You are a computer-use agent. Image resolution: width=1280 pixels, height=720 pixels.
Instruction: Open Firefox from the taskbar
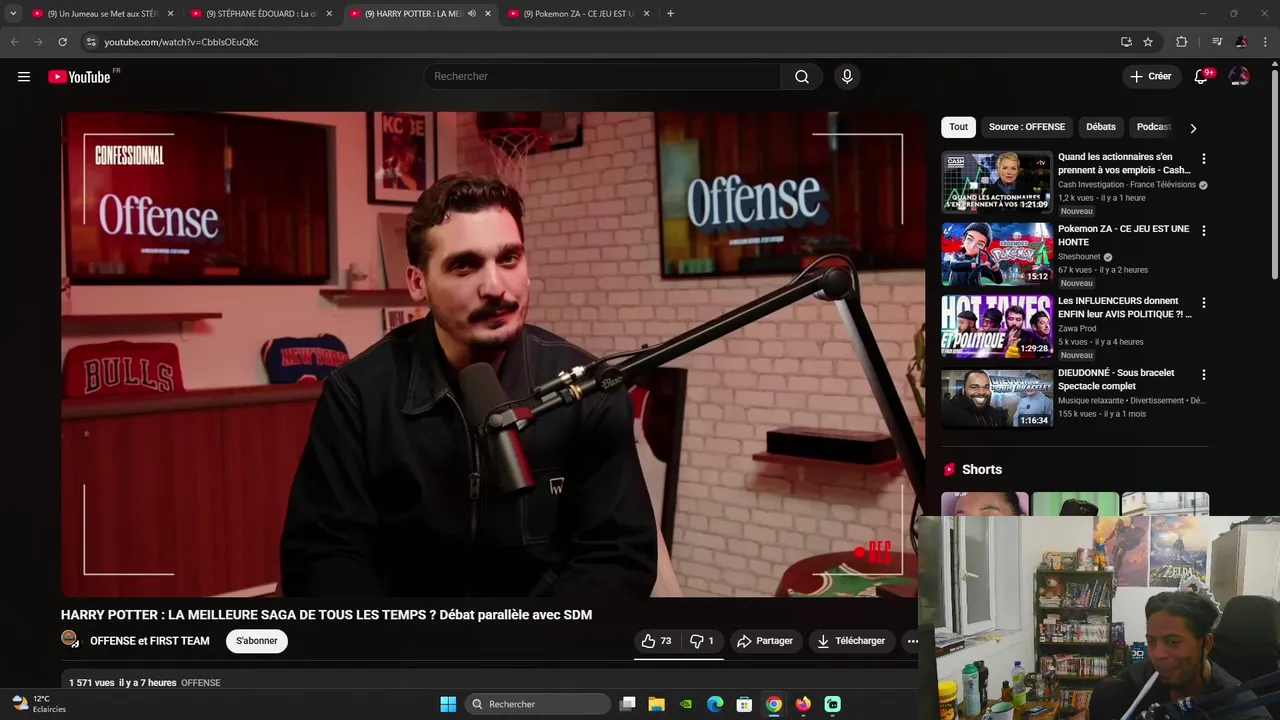[803, 704]
